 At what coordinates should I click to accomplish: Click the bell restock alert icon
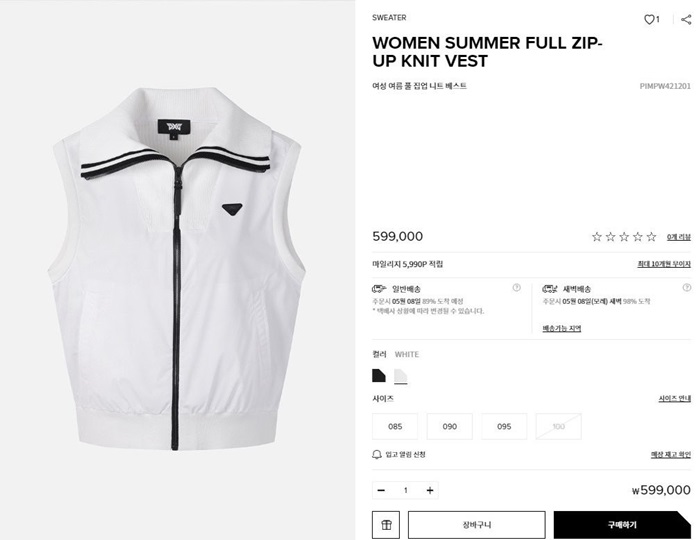coord(377,454)
